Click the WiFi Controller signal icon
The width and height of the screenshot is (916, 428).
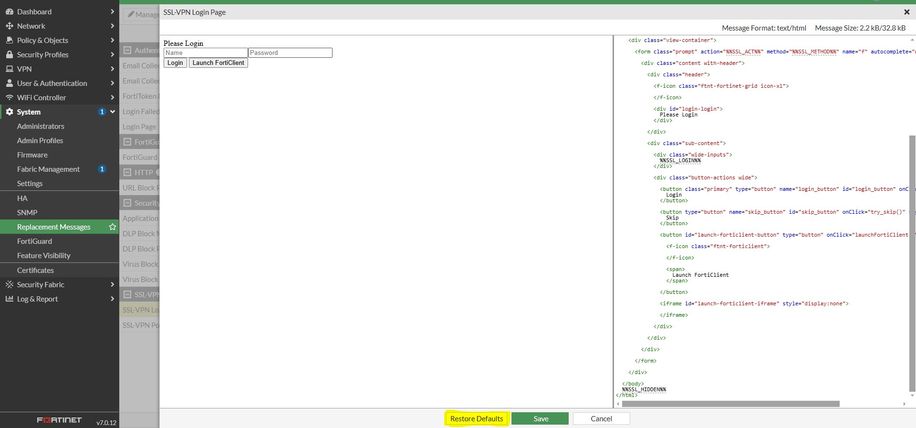[9, 98]
